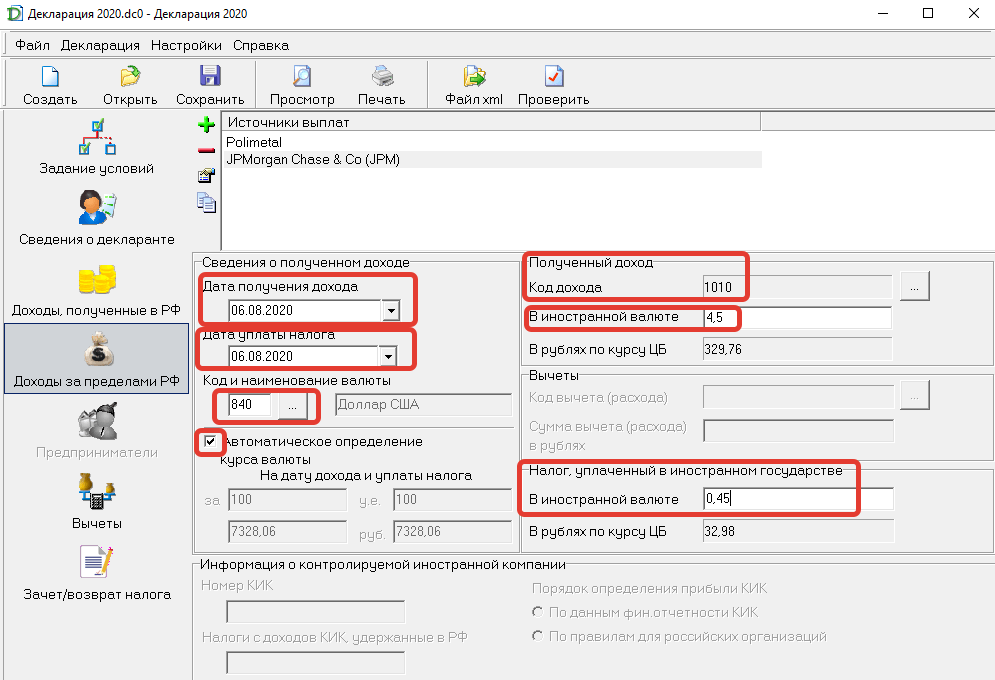The image size is (995, 680).
Task: Add a payment source with the green plus
Action: (206, 124)
